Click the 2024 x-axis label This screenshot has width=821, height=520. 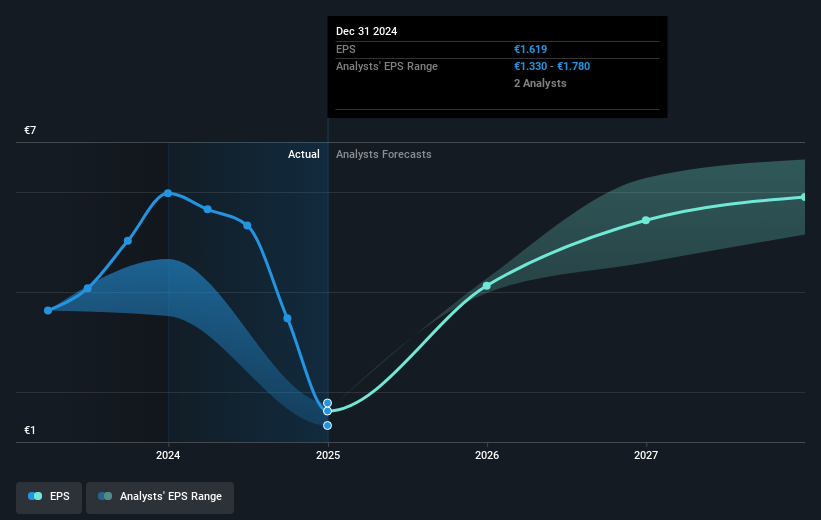coord(168,455)
